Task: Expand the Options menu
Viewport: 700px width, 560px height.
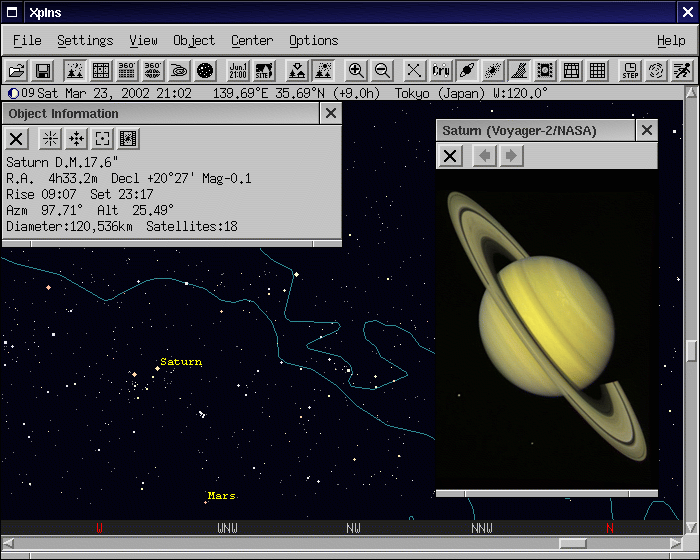Action: click(x=313, y=40)
